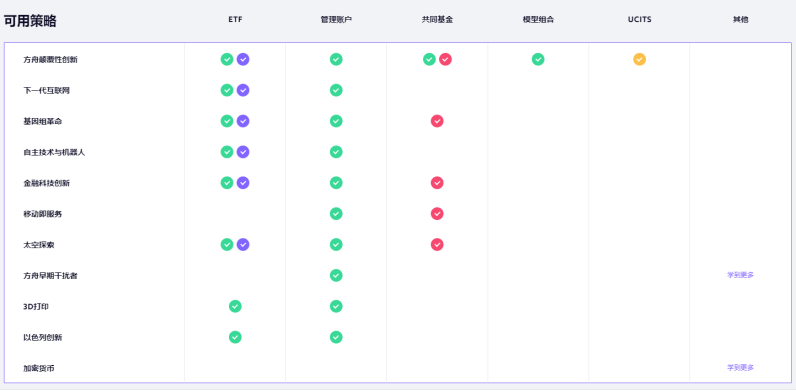Click the red 共同基金 check for 基因组革命
The height and width of the screenshot is (392, 796).
[437, 121]
